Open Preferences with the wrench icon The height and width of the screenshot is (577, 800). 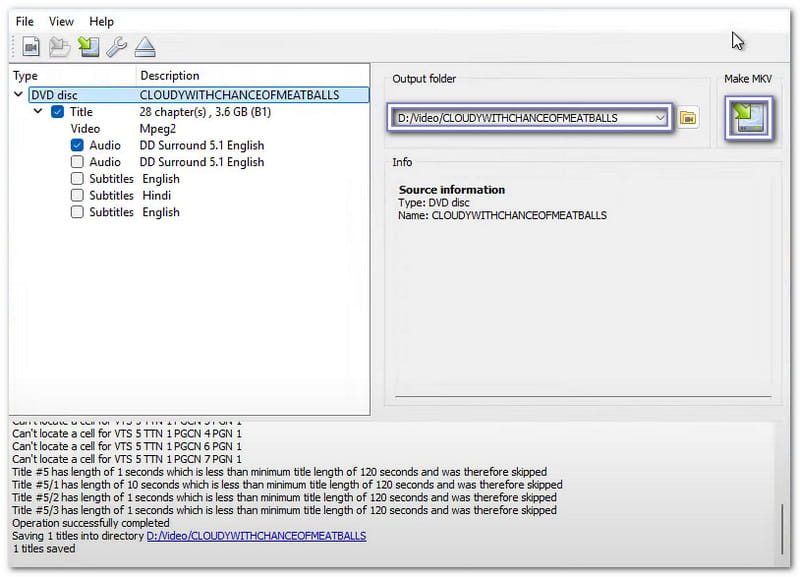(116, 46)
